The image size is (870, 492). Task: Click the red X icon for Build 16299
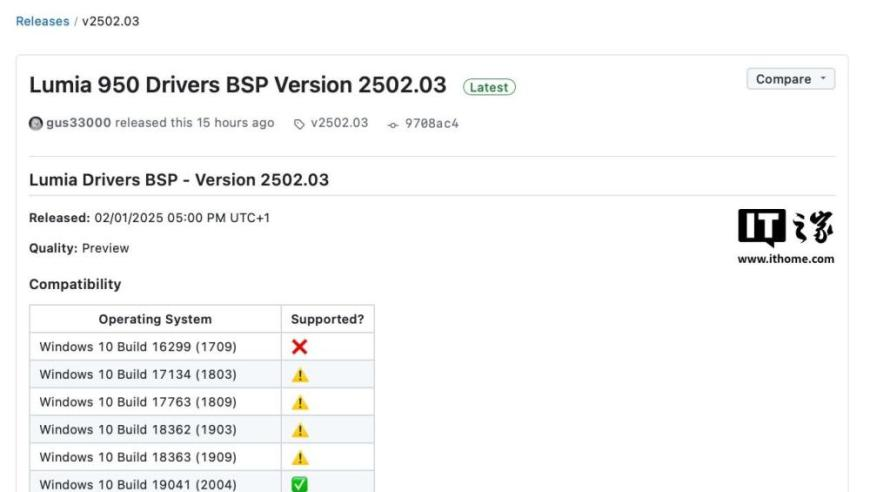coord(300,347)
